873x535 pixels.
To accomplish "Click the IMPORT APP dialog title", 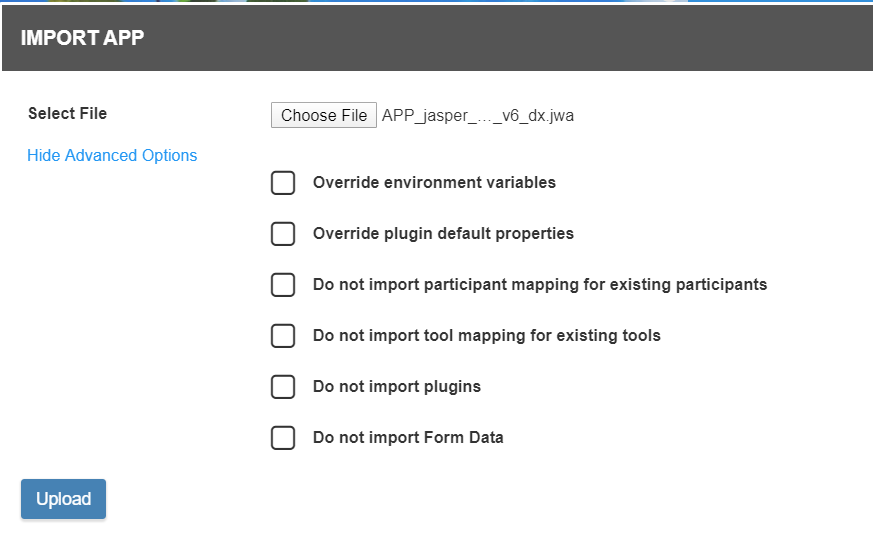I will pos(82,38).
